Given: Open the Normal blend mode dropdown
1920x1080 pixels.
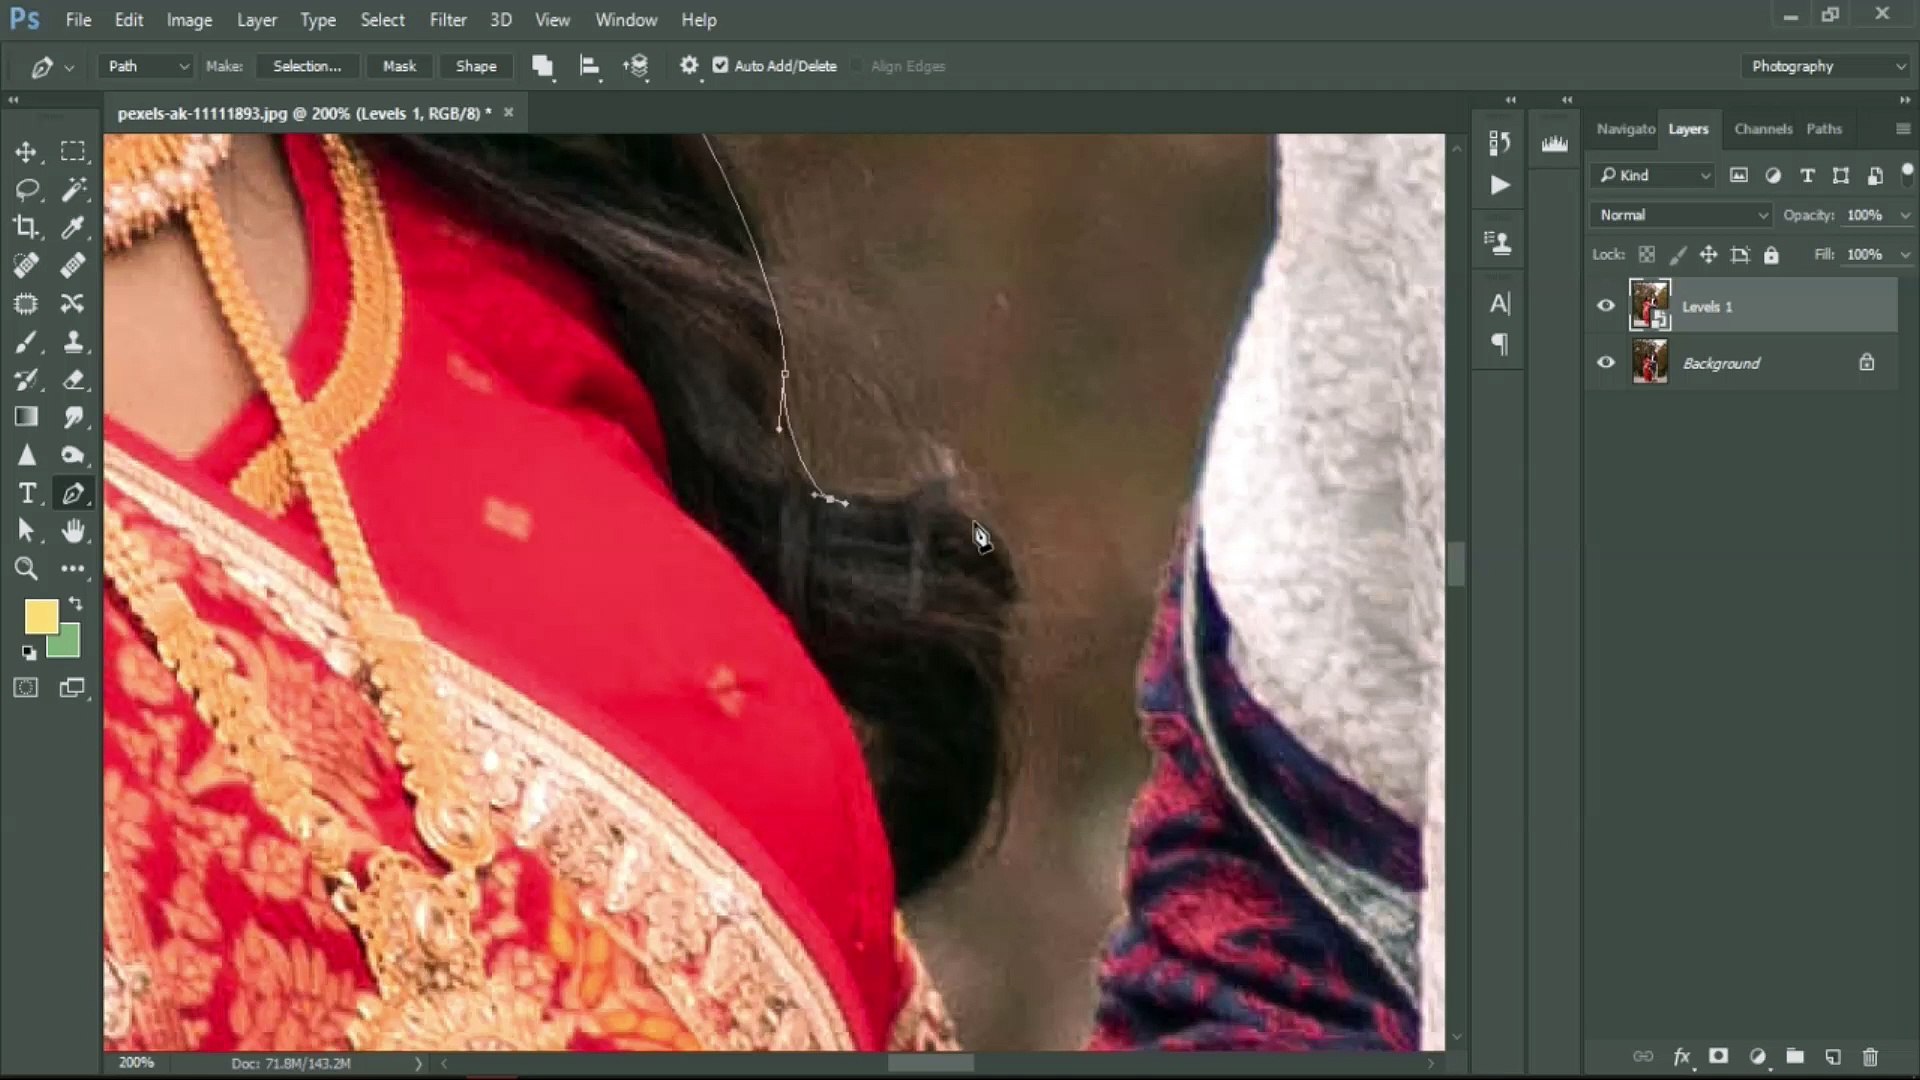Looking at the screenshot, I should [x=1679, y=214].
